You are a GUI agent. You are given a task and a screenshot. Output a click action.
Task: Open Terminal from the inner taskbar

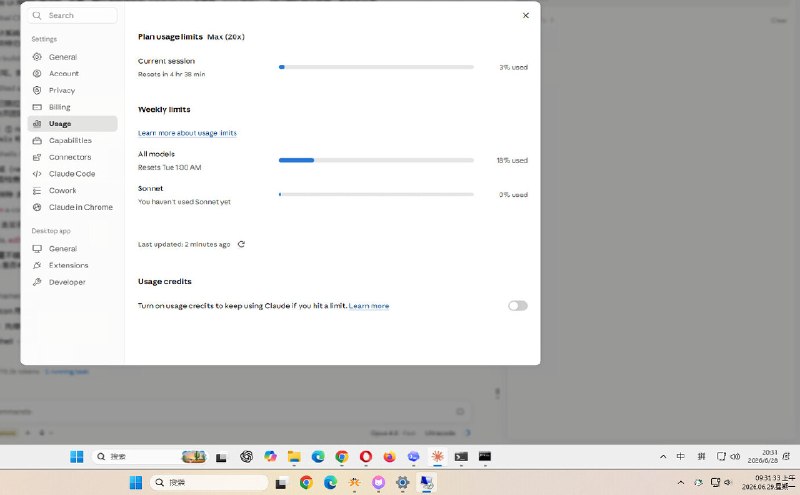coord(461,457)
